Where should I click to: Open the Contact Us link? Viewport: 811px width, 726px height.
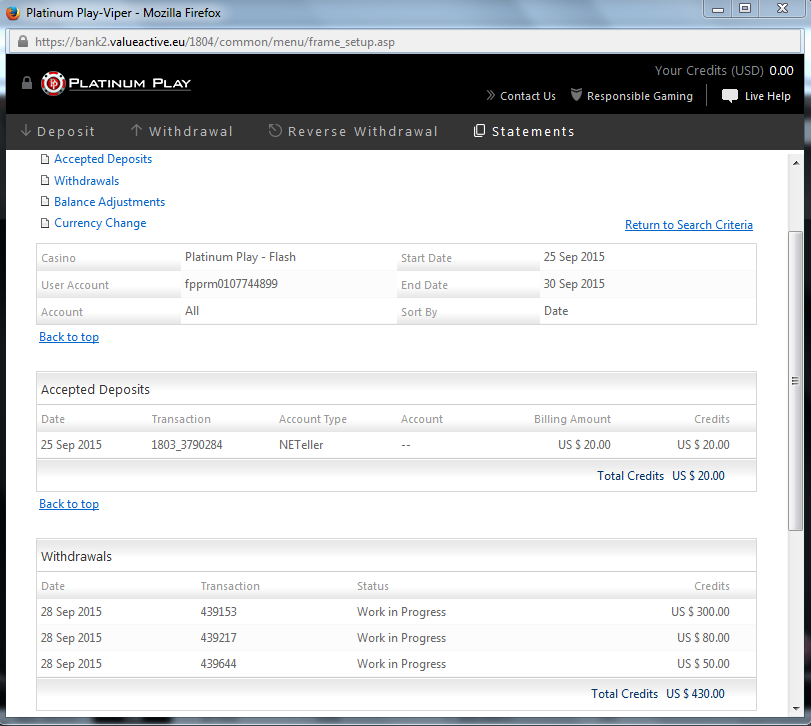tap(528, 96)
